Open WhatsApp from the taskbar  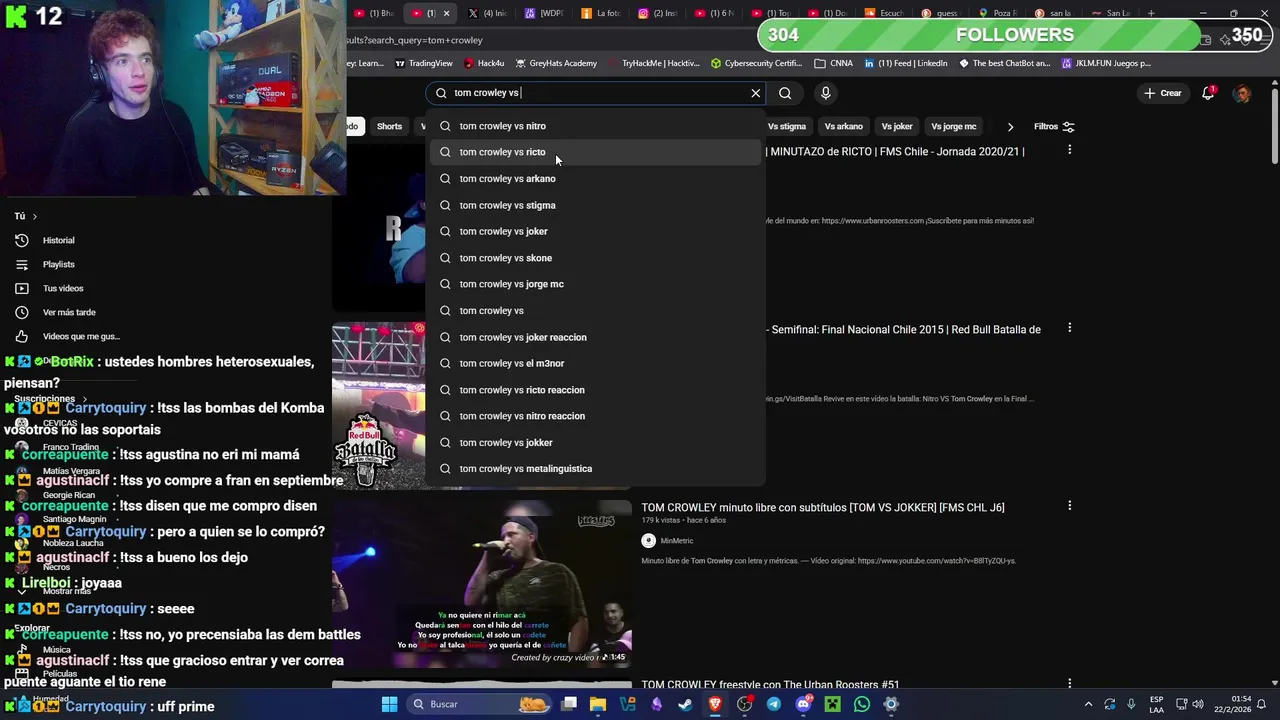click(x=862, y=704)
